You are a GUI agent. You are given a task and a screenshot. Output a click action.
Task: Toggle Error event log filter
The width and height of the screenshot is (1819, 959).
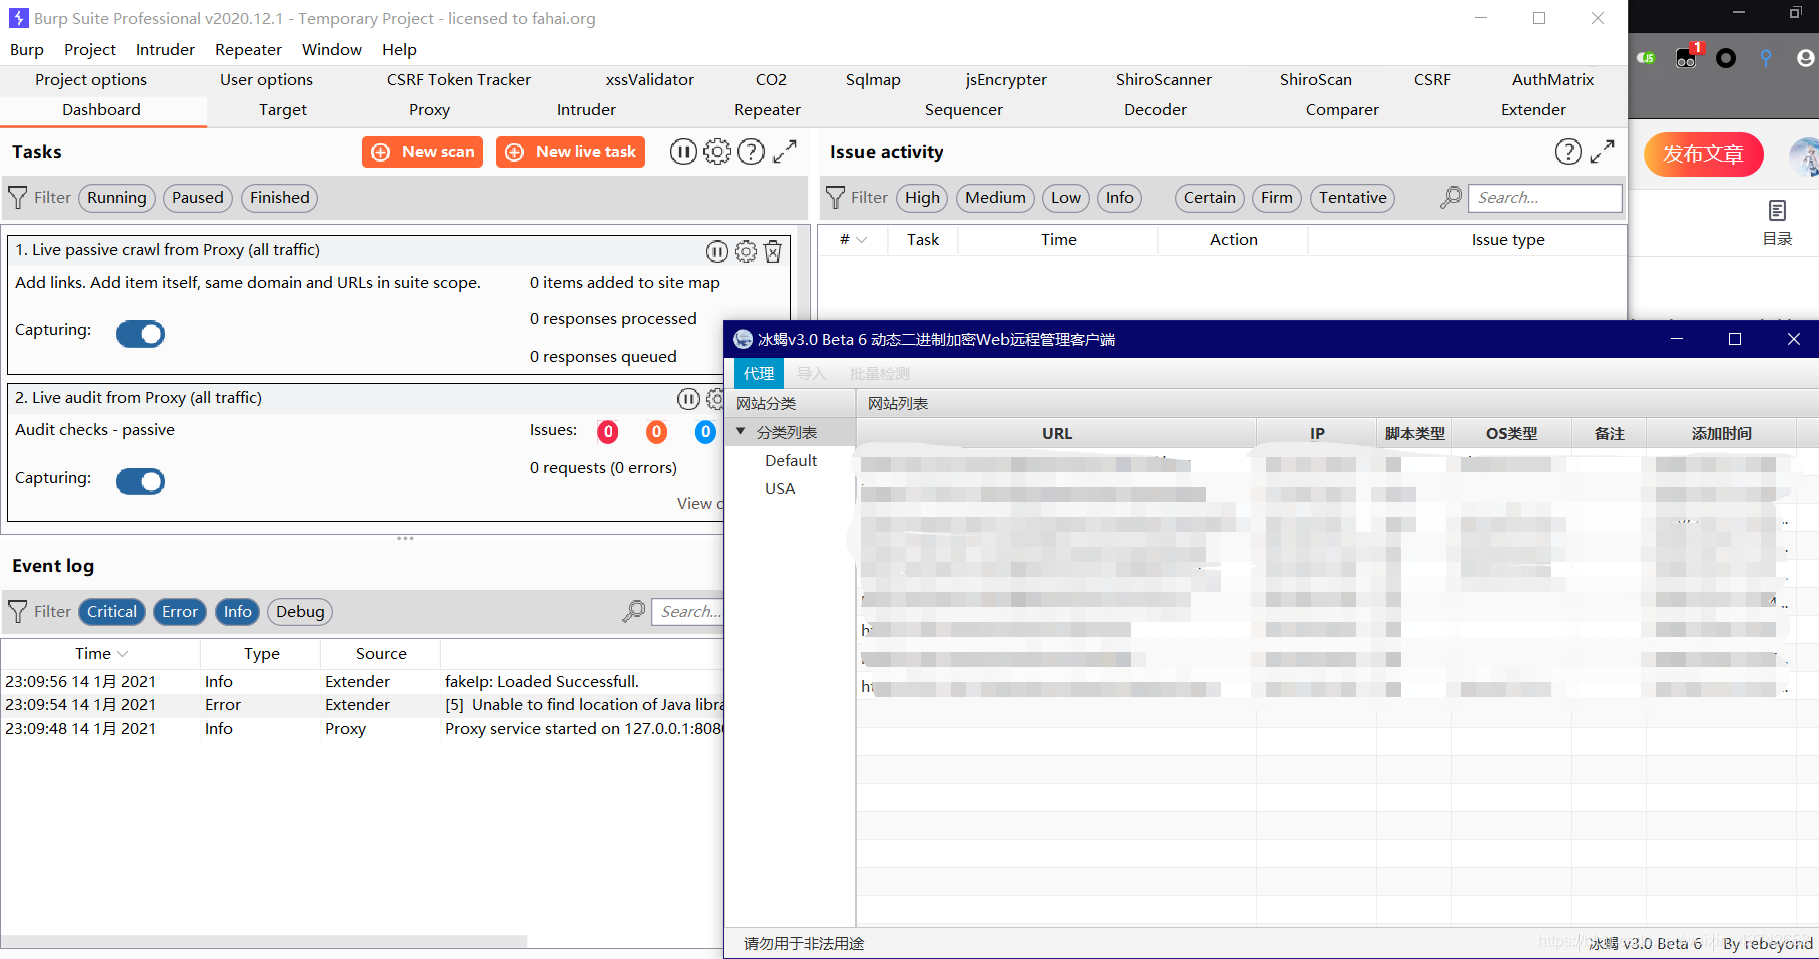click(x=180, y=612)
